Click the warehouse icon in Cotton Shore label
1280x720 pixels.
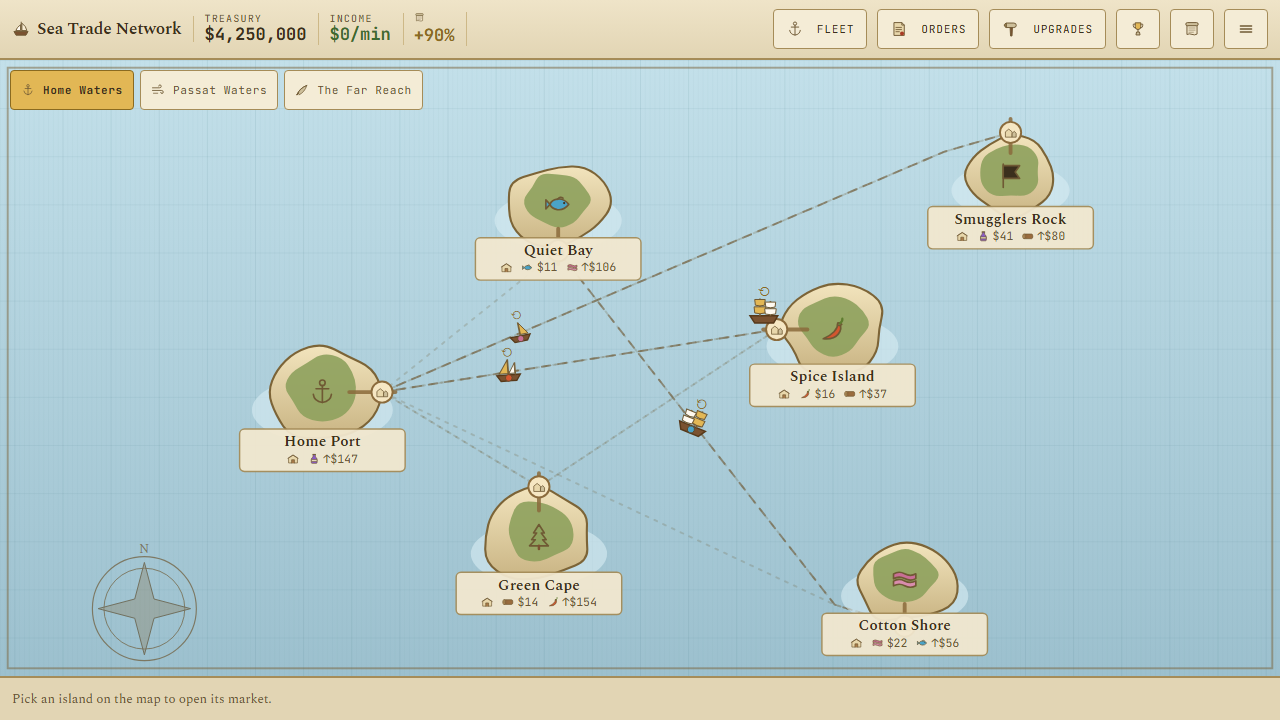(x=856, y=644)
